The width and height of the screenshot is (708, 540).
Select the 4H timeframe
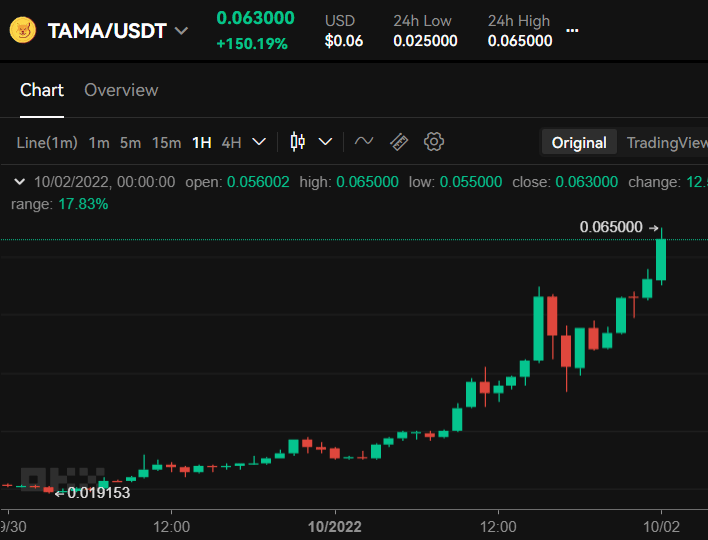coord(231,142)
